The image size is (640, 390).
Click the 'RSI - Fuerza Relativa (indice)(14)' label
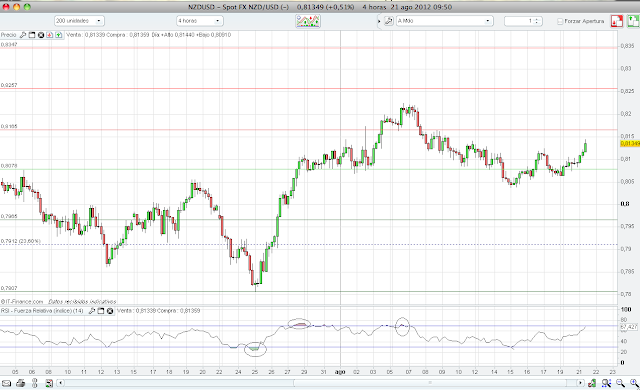[42, 311]
